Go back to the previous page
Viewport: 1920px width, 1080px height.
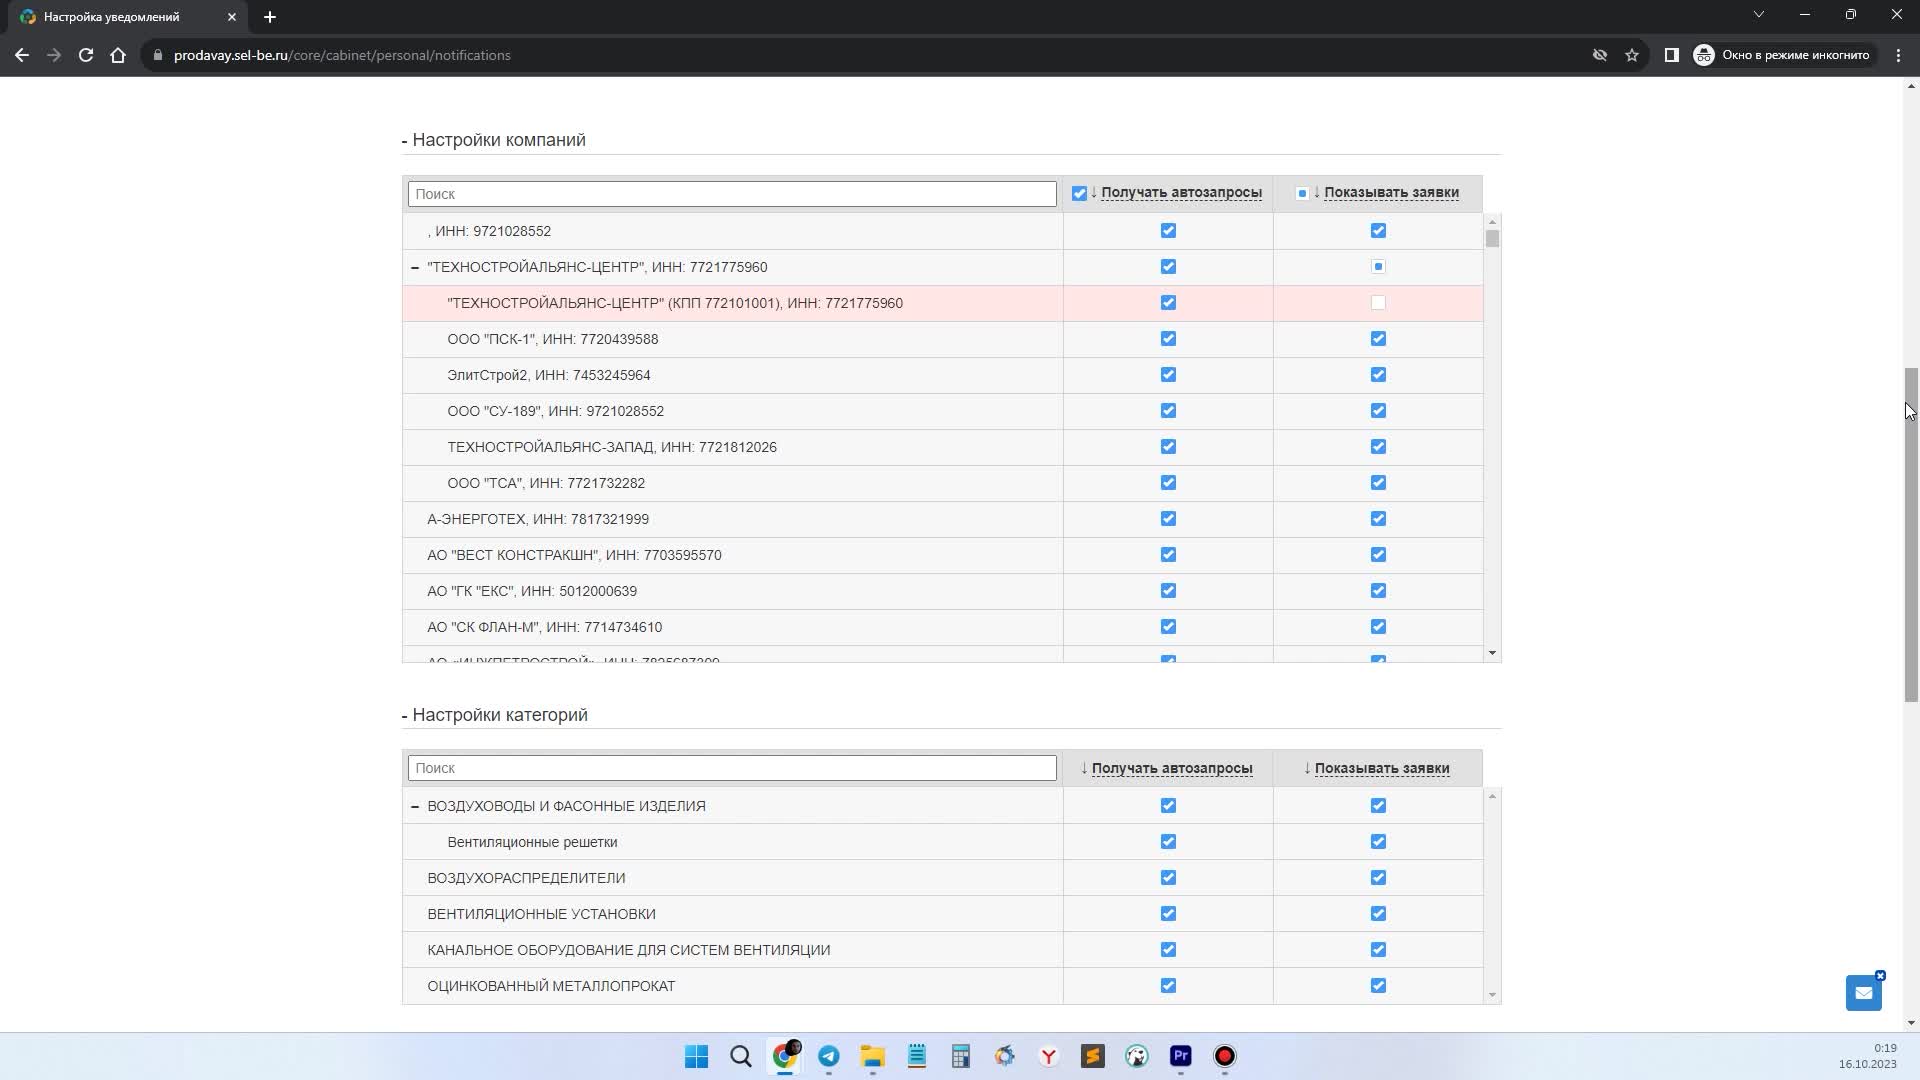pos(22,55)
